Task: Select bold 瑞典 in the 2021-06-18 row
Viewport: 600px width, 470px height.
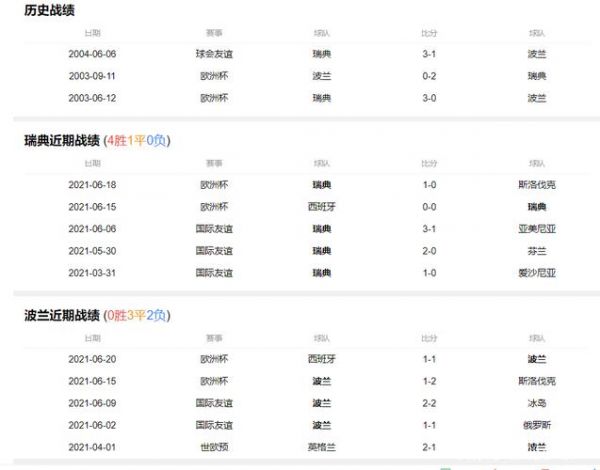Action: [x=322, y=185]
